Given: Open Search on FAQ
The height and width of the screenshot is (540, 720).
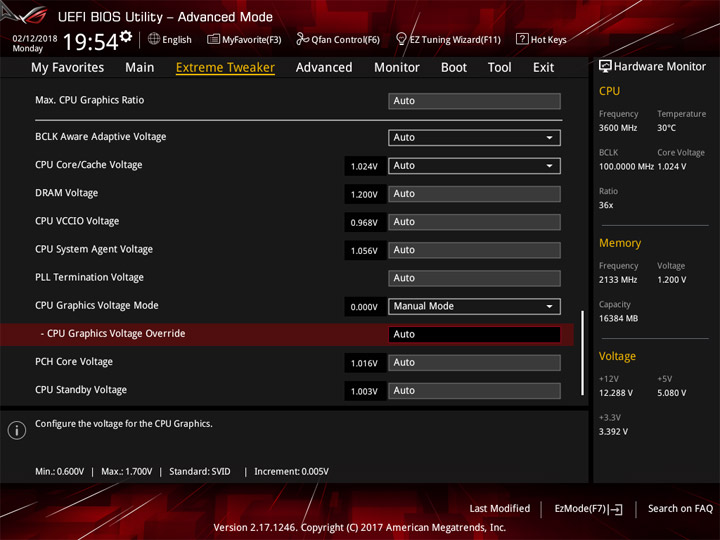Looking at the screenshot, I should [680, 509].
